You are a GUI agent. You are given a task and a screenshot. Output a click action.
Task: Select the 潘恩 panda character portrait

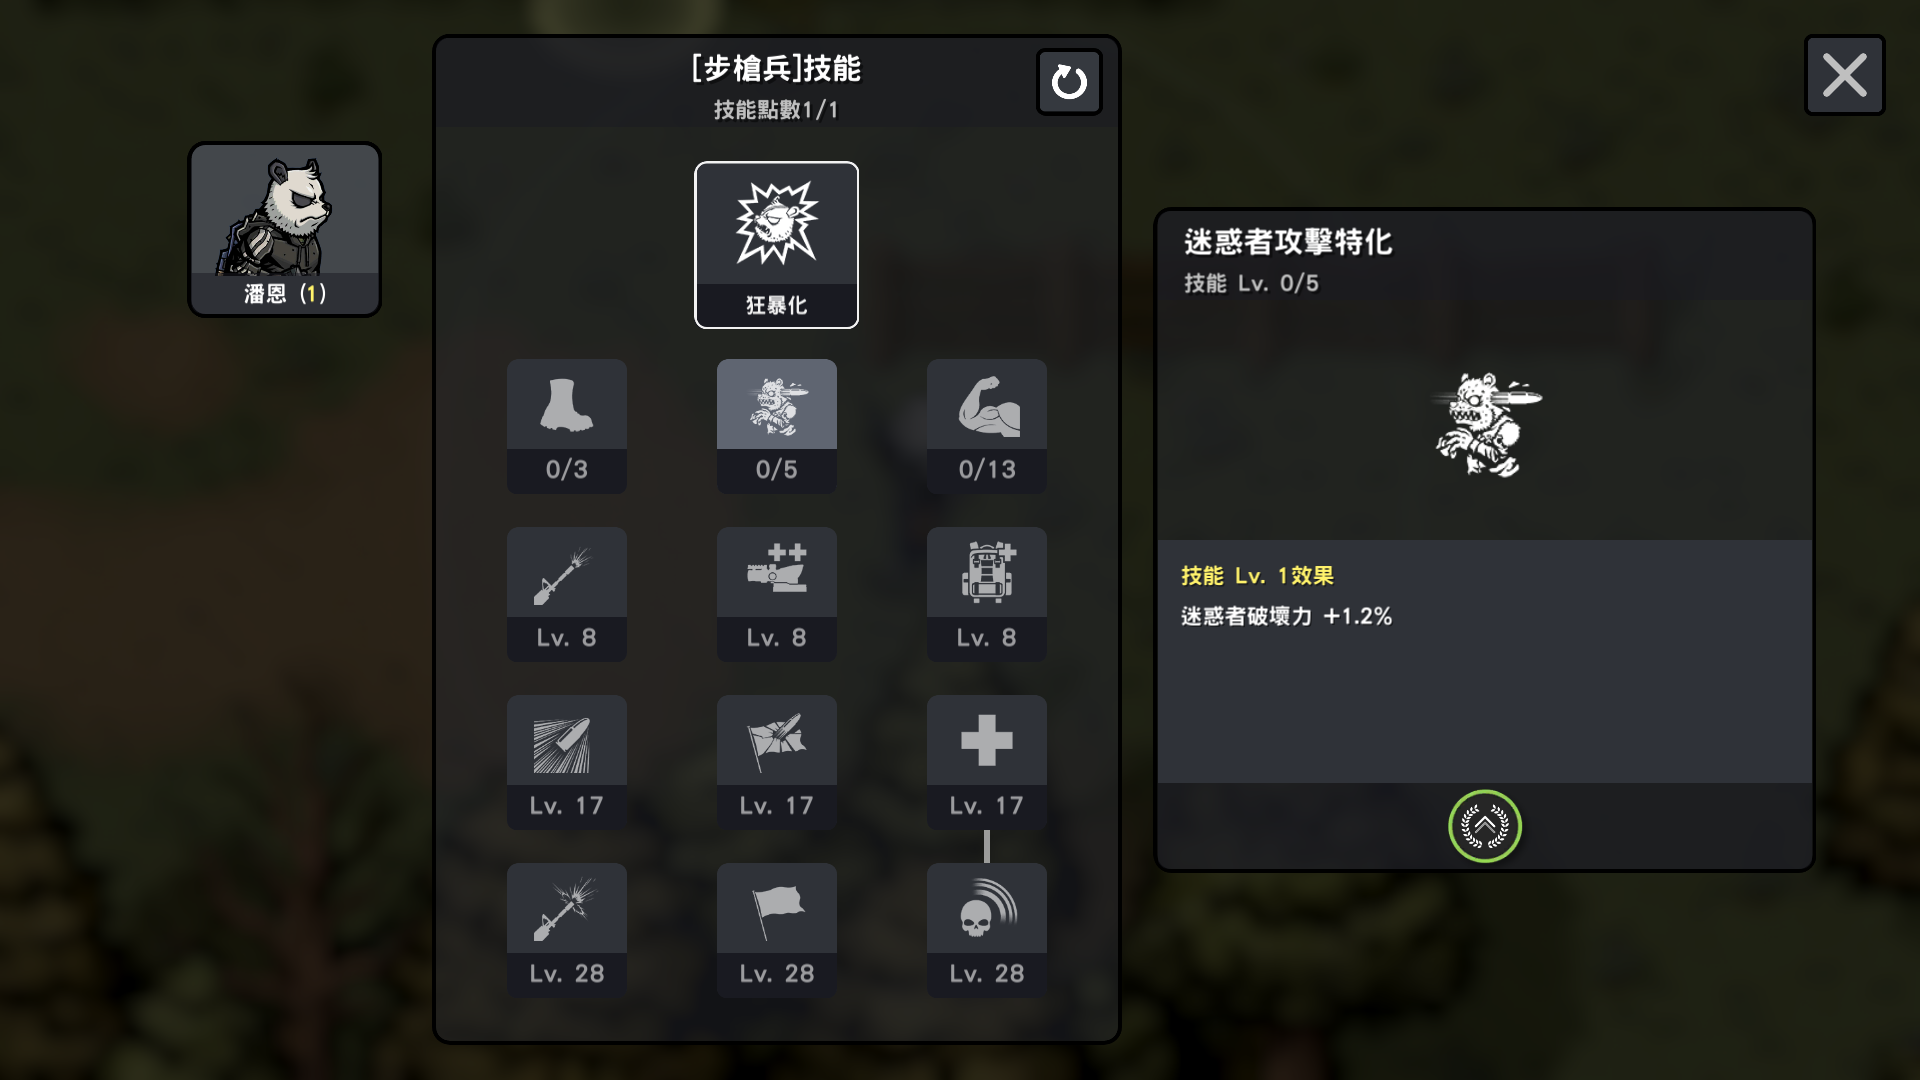point(285,229)
